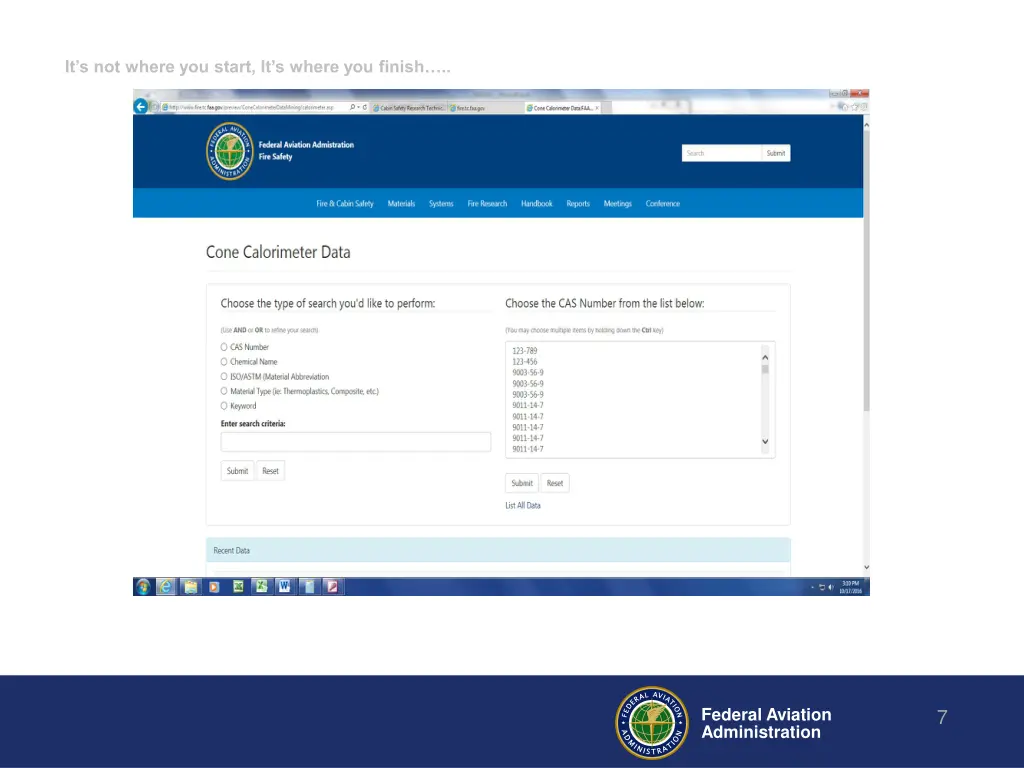
Task: Select CAS entry 123-456 in the list
Action: pyautogui.click(x=524, y=362)
